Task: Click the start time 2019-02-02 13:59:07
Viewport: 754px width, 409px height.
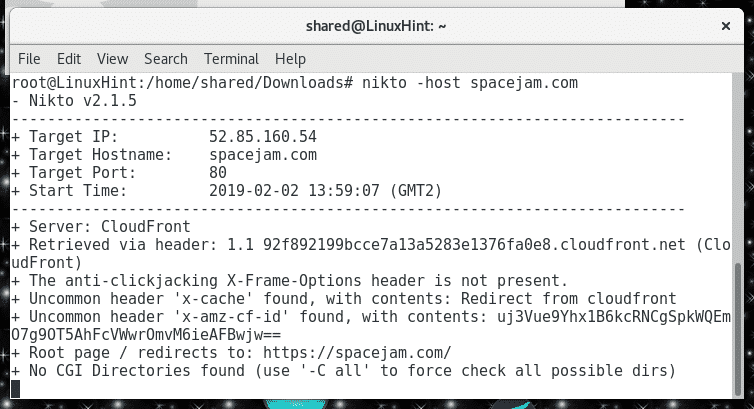Action: pos(294,191)
